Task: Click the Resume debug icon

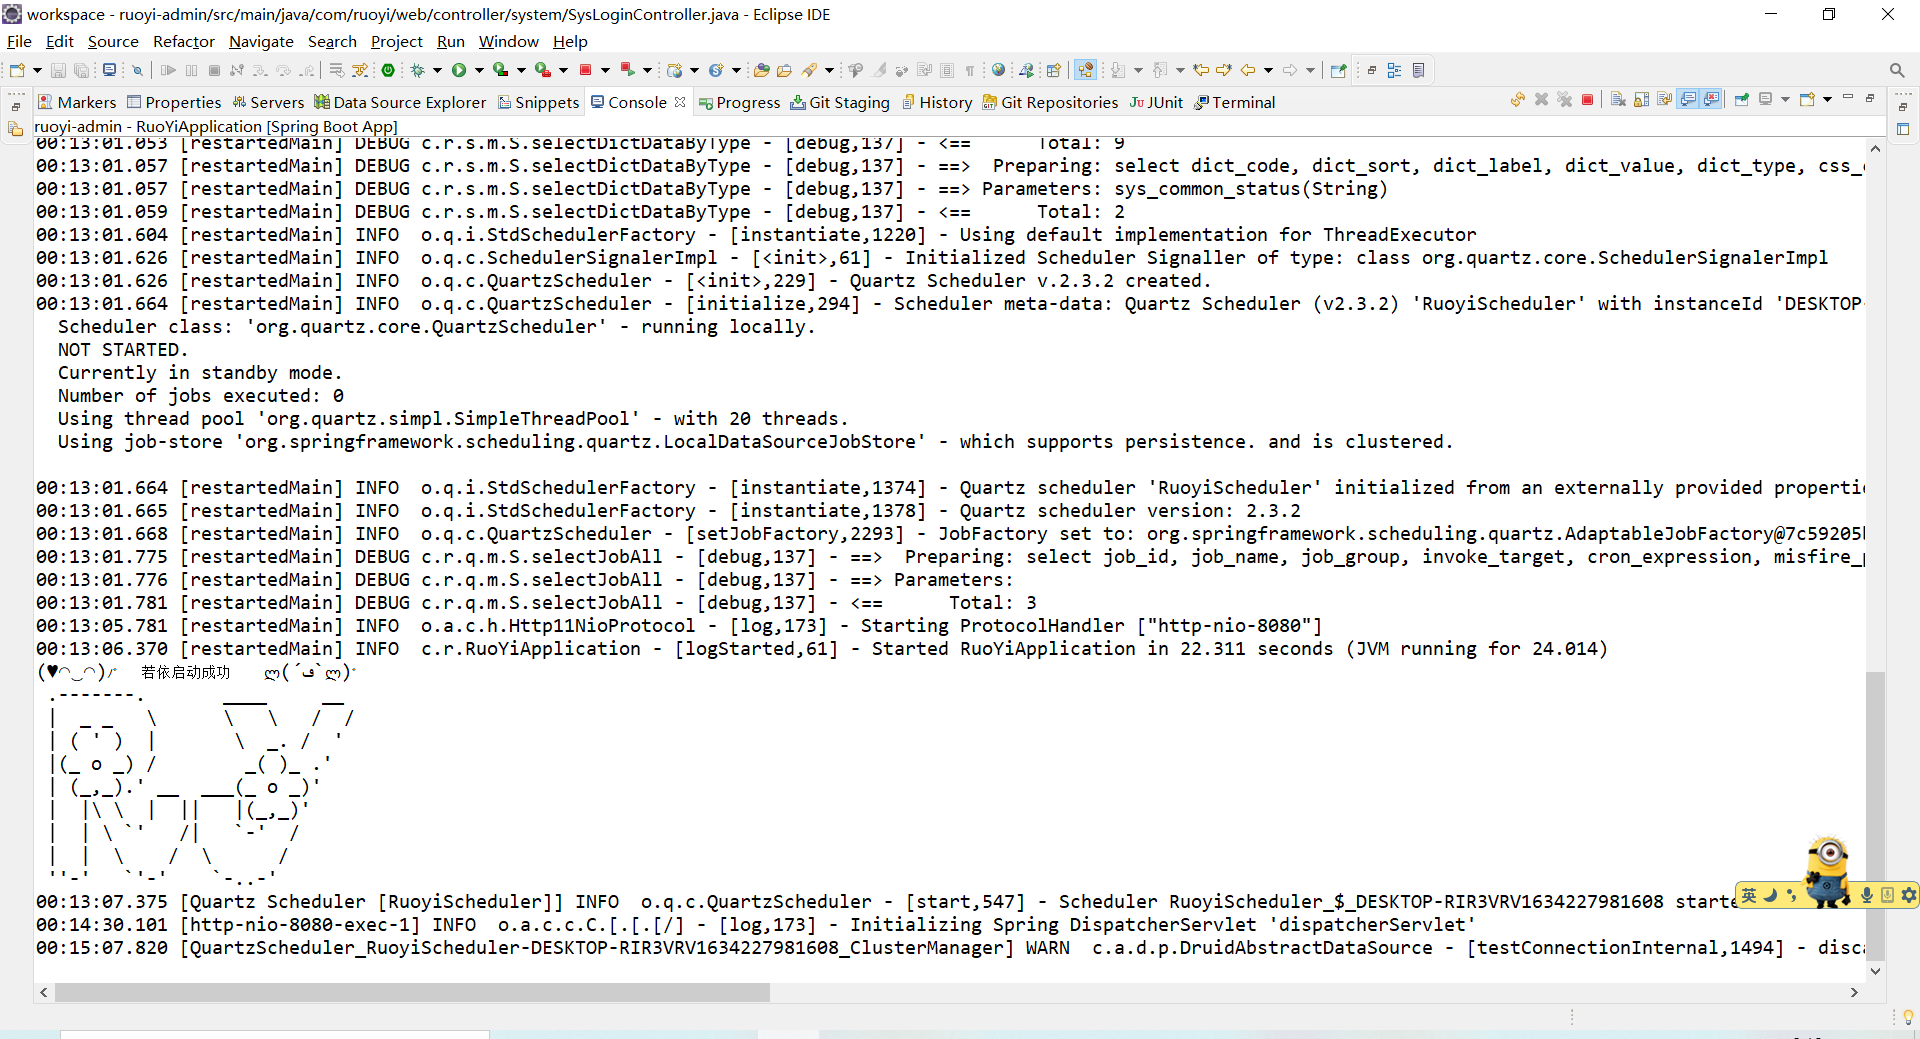Action: click(168, 70)
